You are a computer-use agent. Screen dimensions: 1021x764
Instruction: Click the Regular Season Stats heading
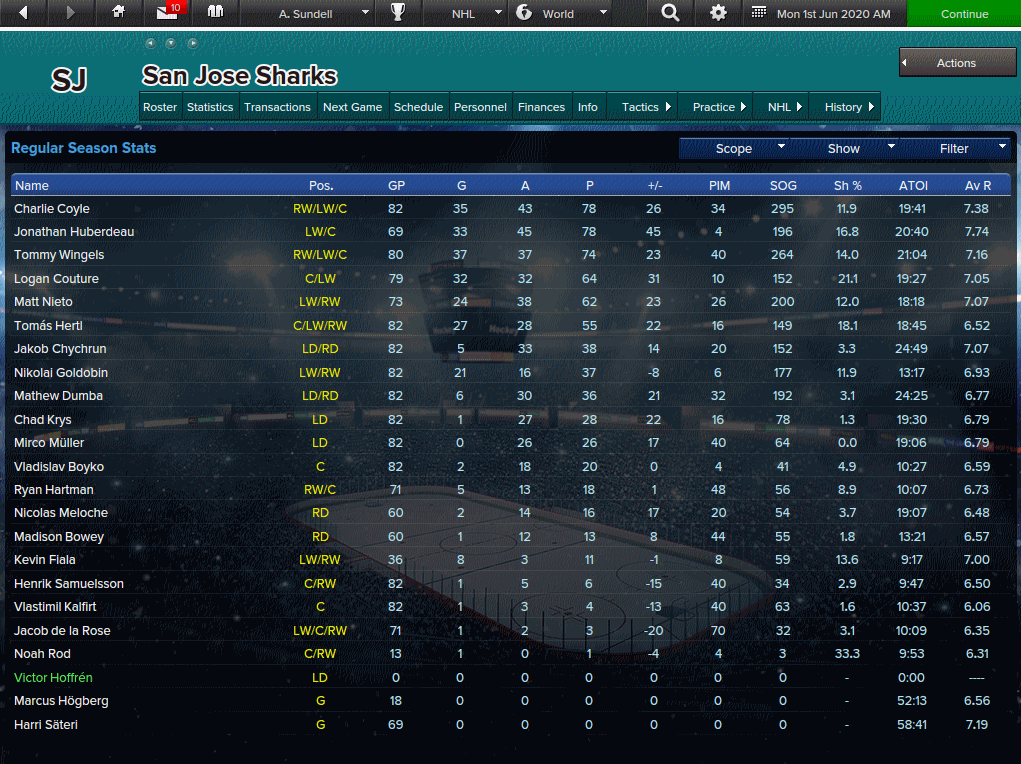pos(83,148)
